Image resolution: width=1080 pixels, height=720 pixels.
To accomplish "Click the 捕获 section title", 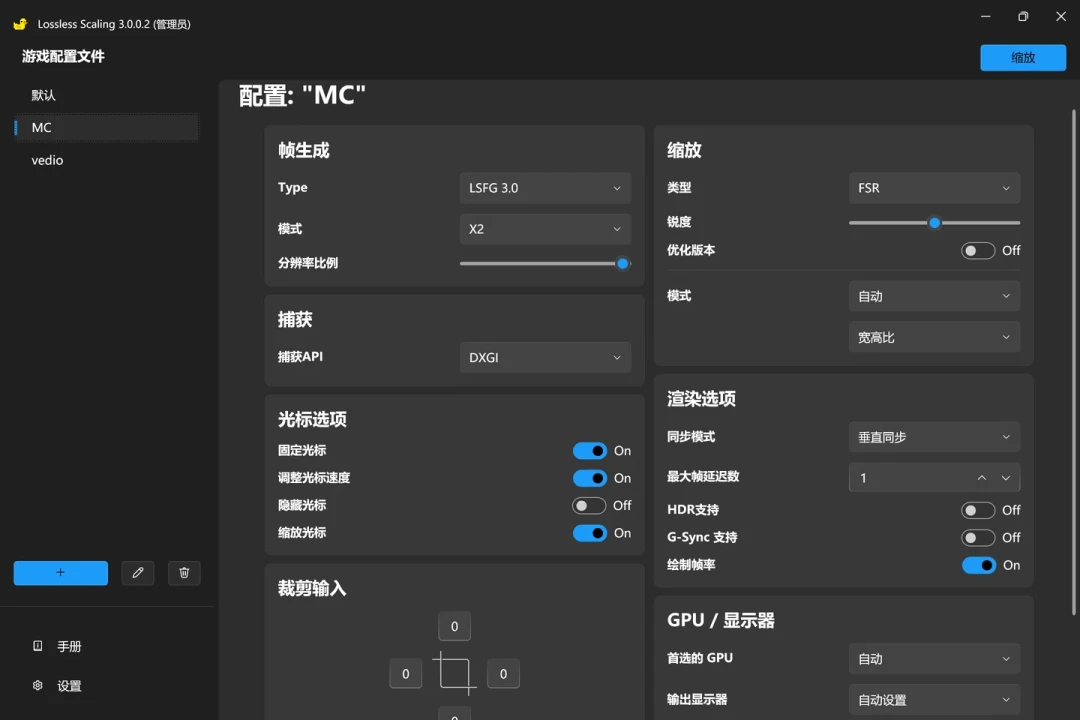I will point(295,320).
